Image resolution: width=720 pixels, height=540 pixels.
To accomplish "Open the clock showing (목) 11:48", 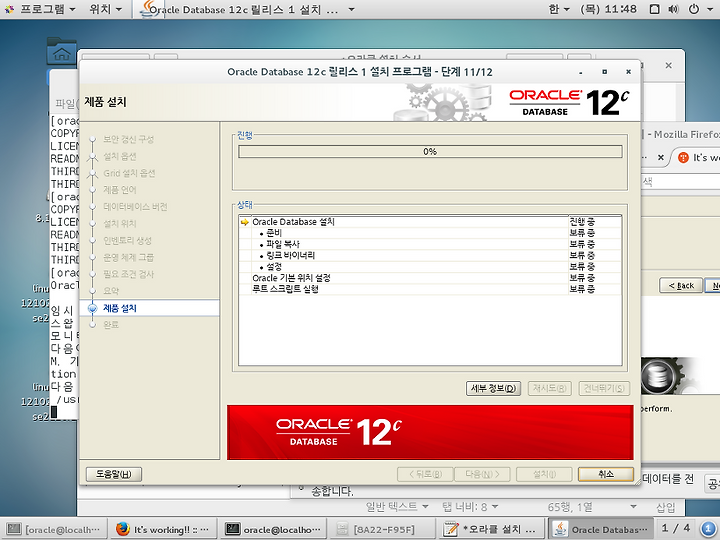I will coord(608,9).
